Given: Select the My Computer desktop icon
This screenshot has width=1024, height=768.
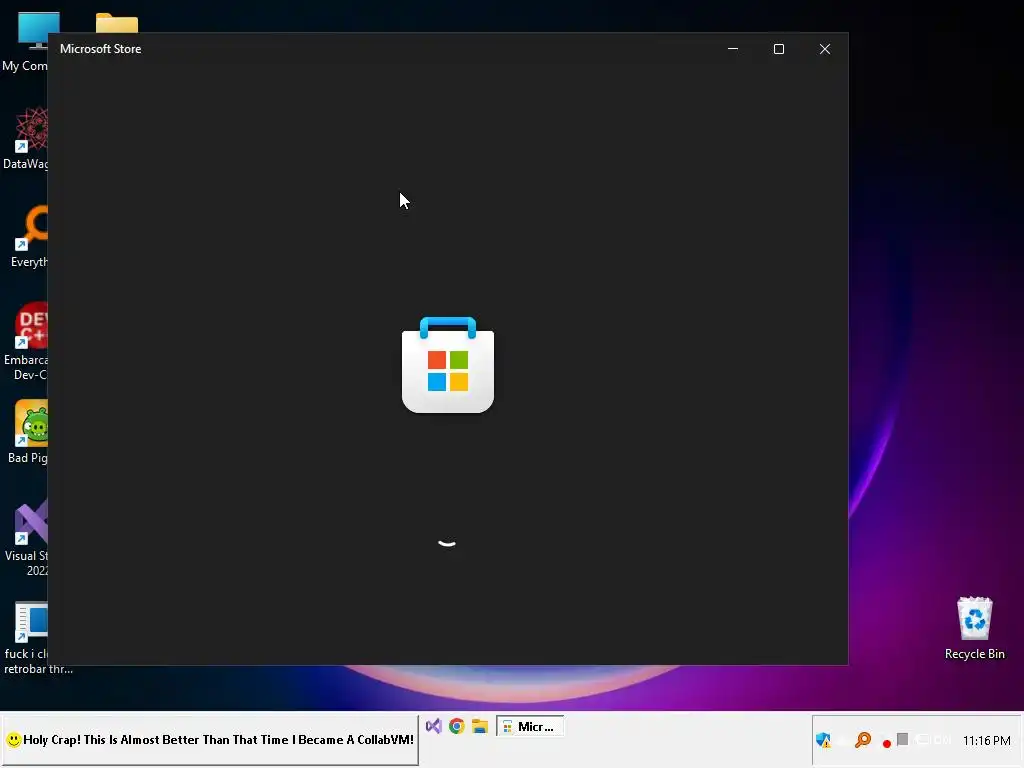Looking at the screenshot, I should (26, 41).
